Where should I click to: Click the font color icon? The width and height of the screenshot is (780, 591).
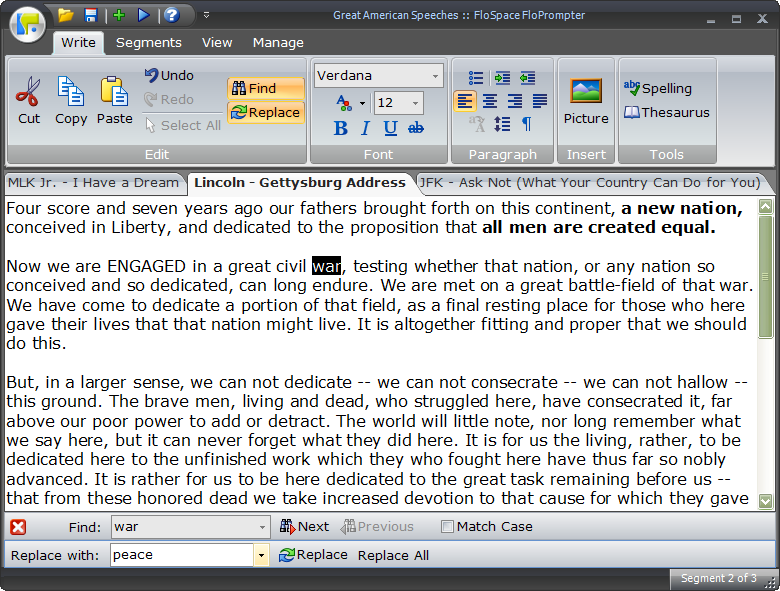click(344, 103)
